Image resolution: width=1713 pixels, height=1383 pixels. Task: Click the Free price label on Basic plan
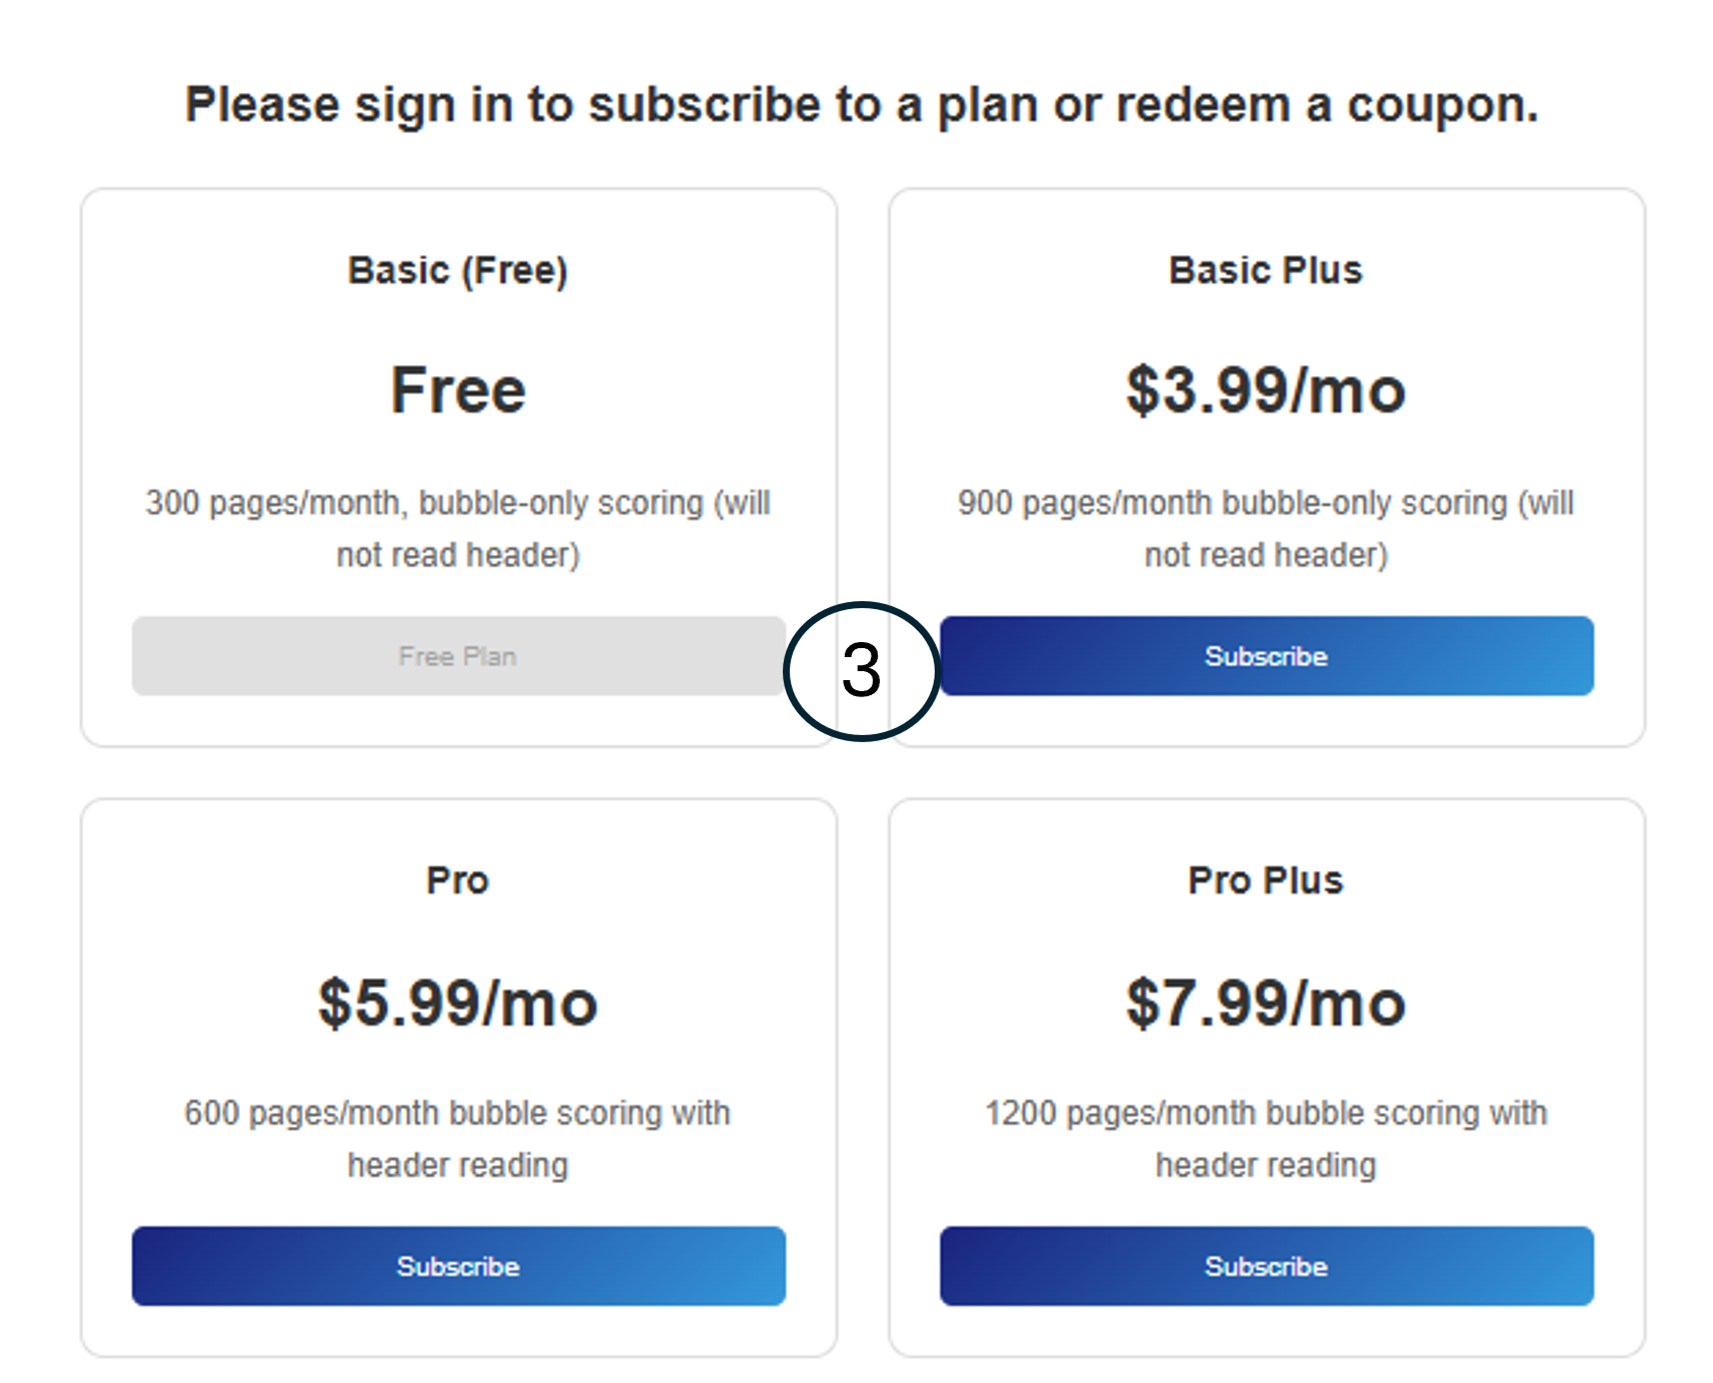tap(459, 390)
